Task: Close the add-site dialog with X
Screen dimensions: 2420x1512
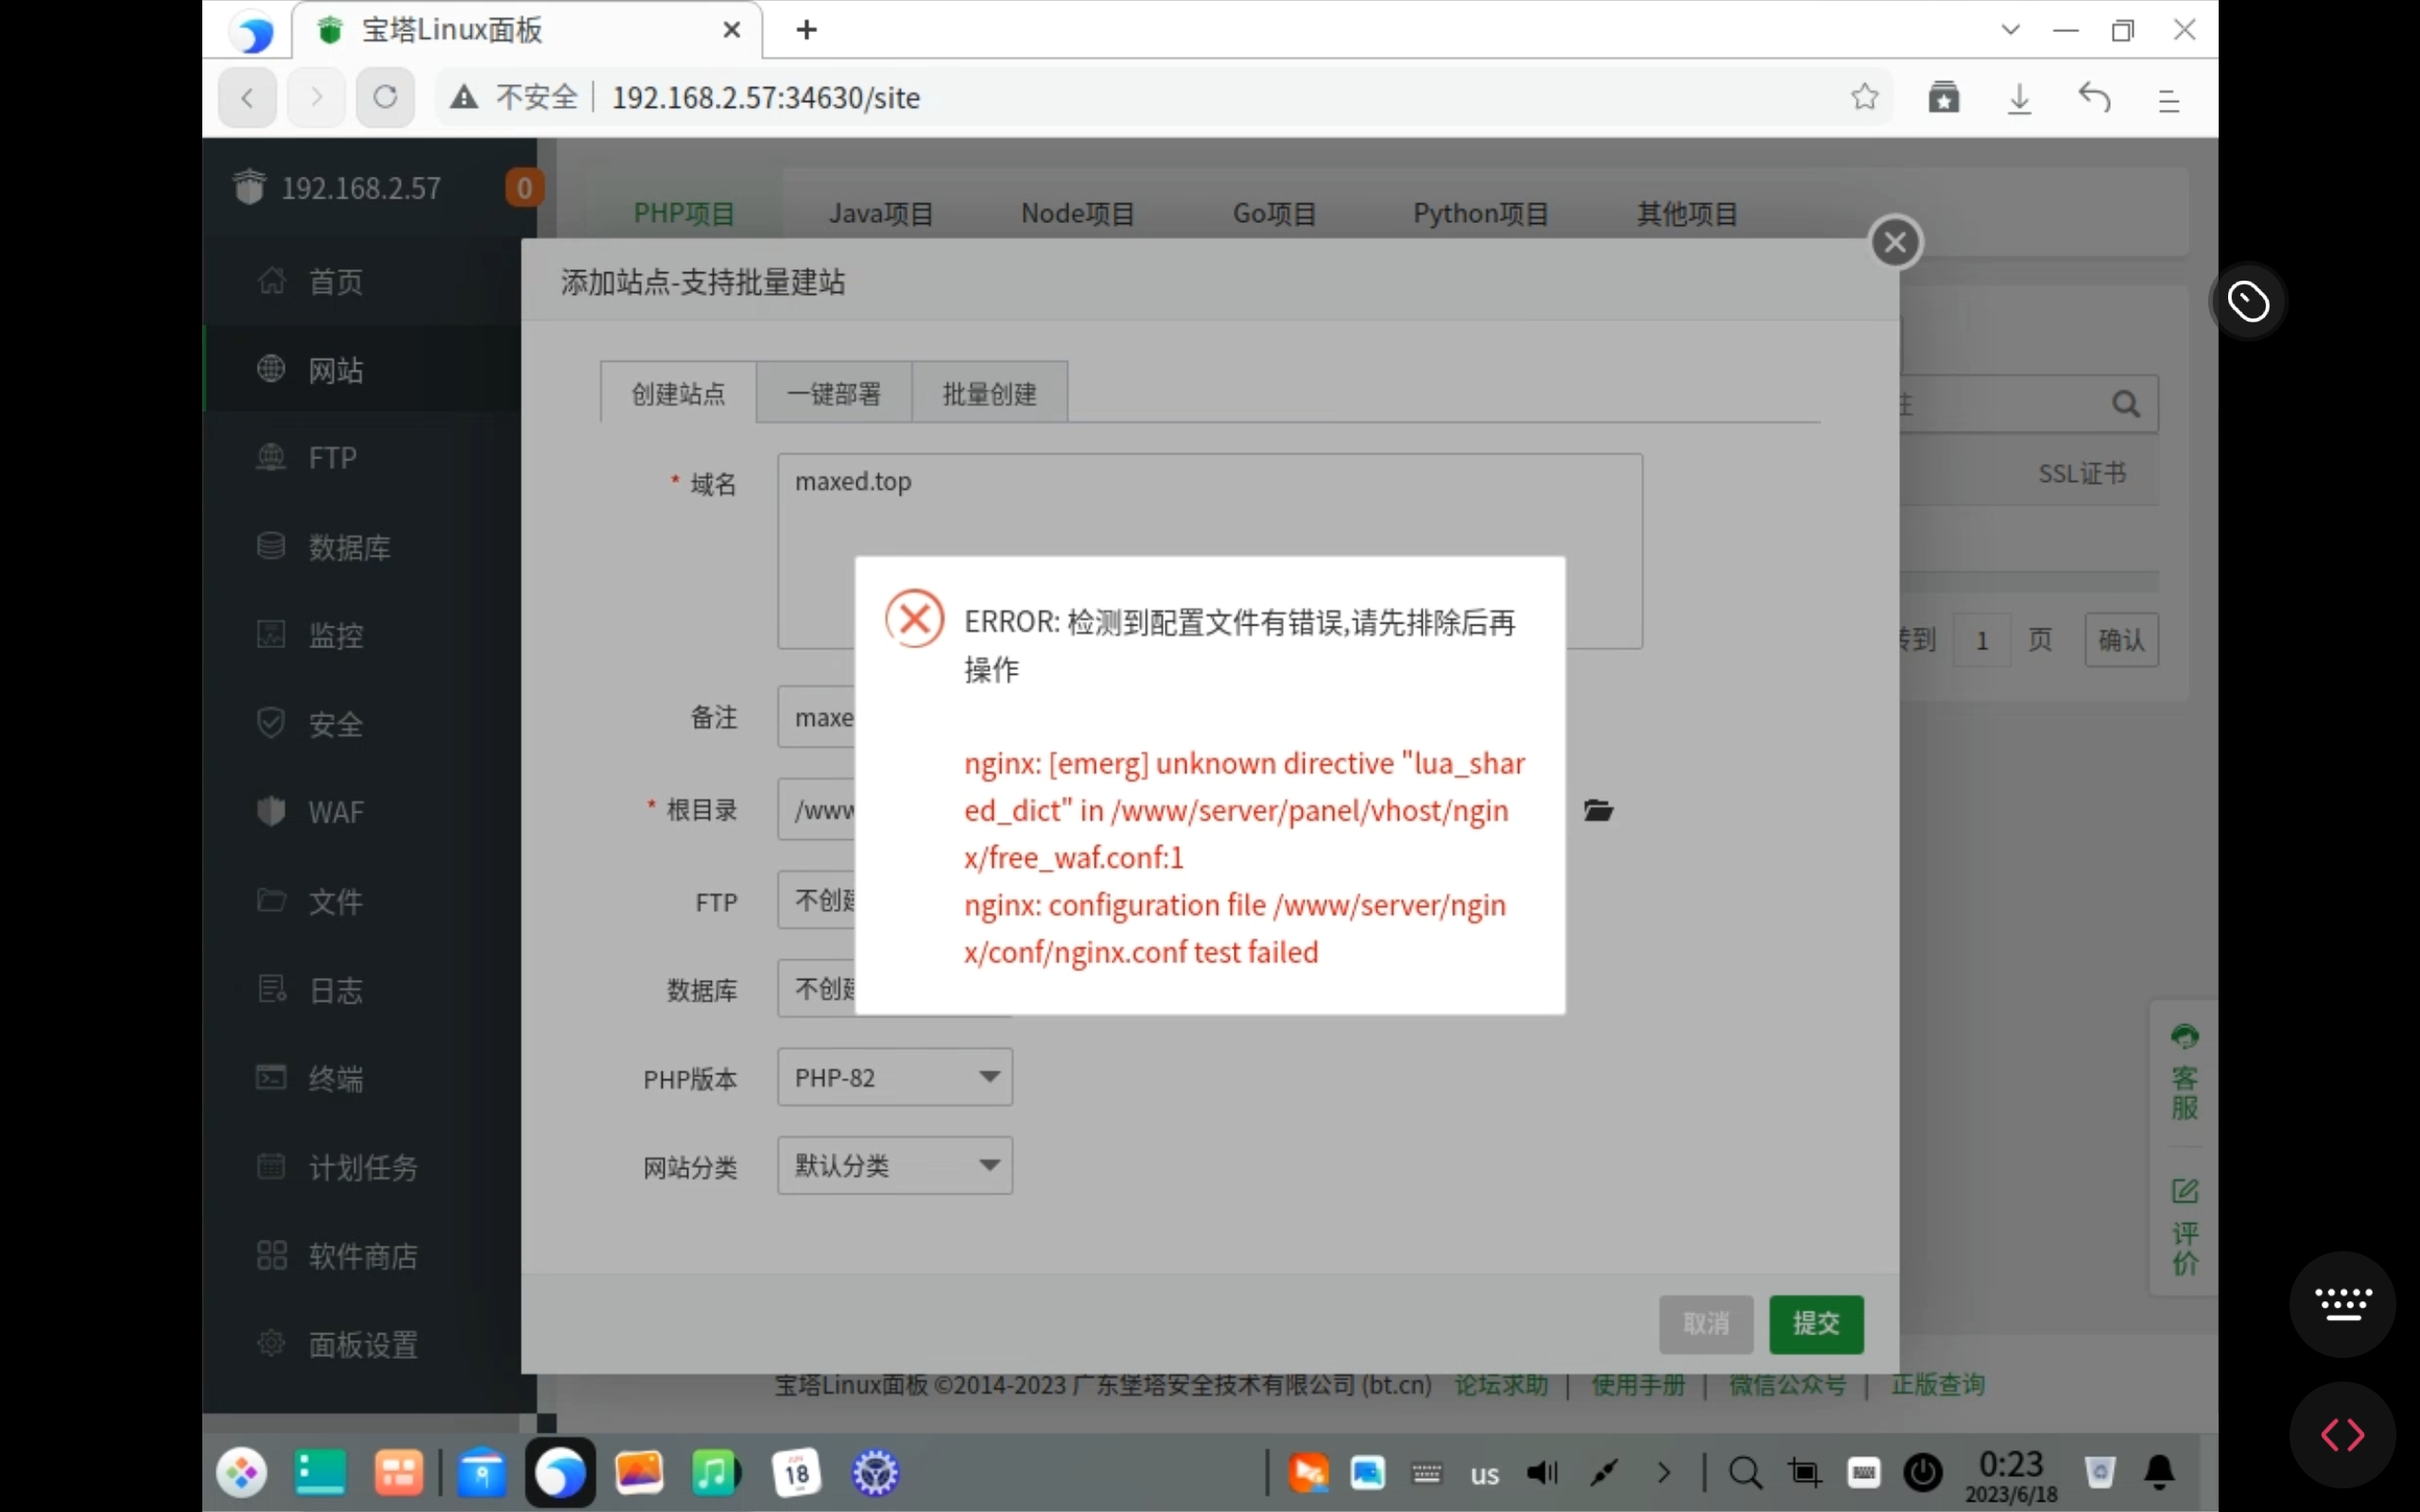Action: tap(1895, 242)
